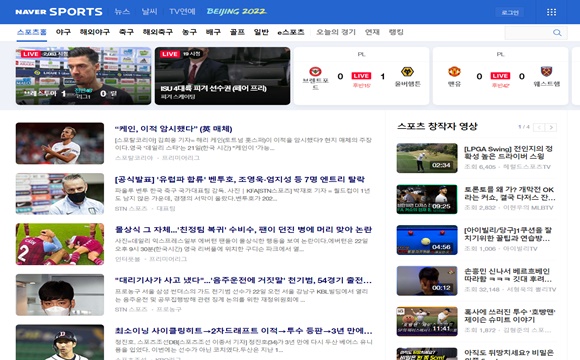Click the NAVER SPORTS logo

59,12
